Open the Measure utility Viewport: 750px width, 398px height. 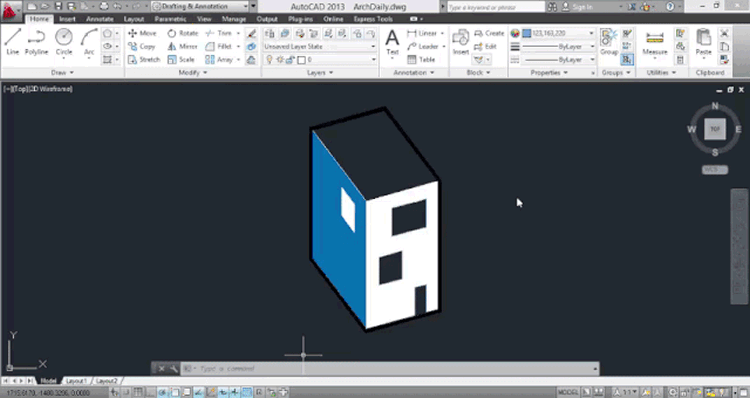tap(655, 43)
